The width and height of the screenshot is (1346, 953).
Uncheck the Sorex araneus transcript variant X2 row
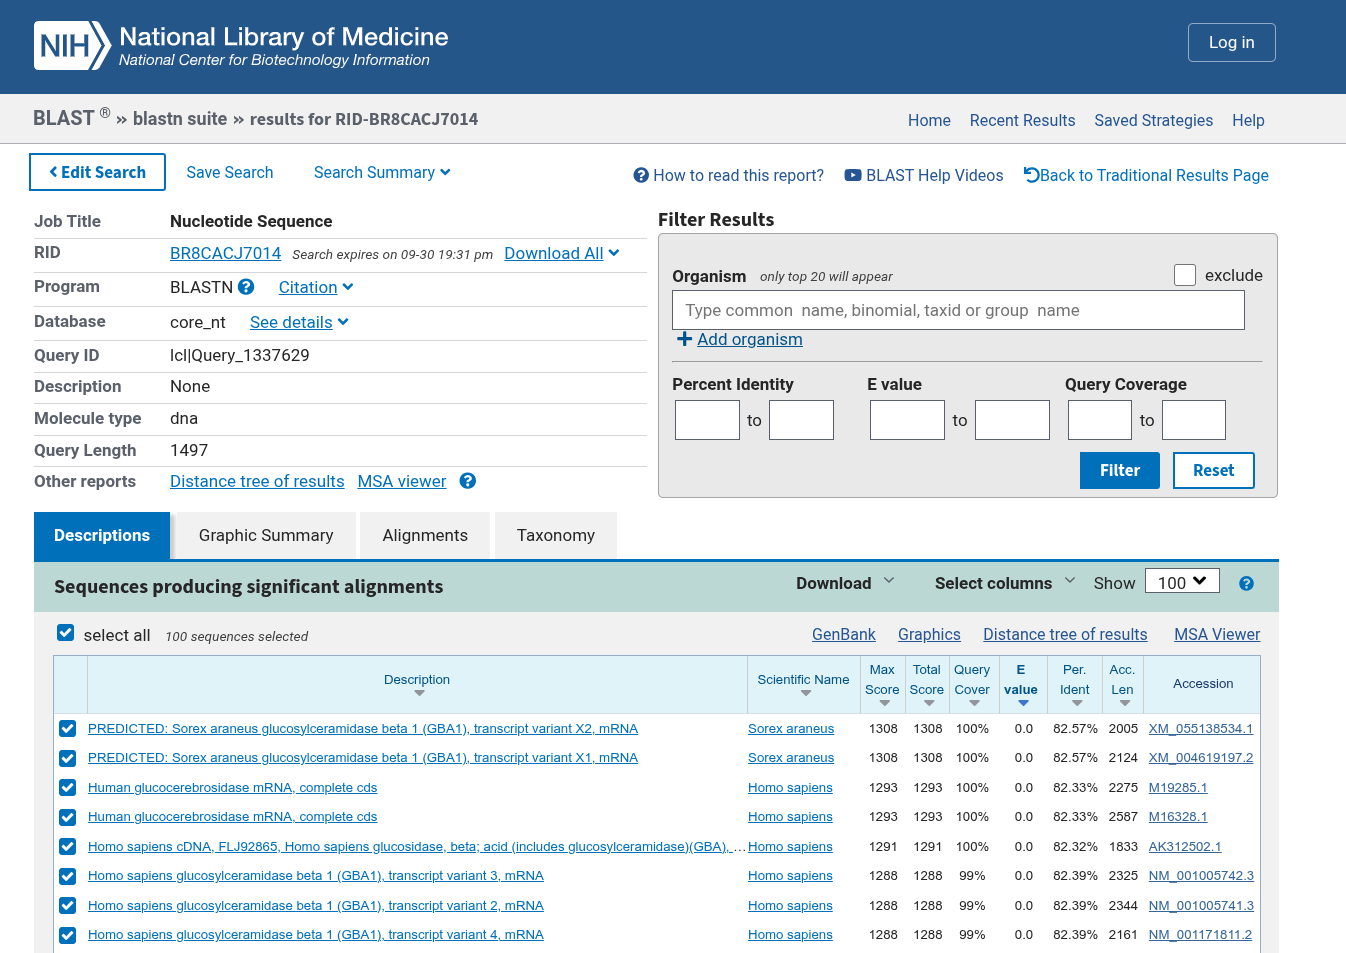pyautogui.click(x=67, y=729)
